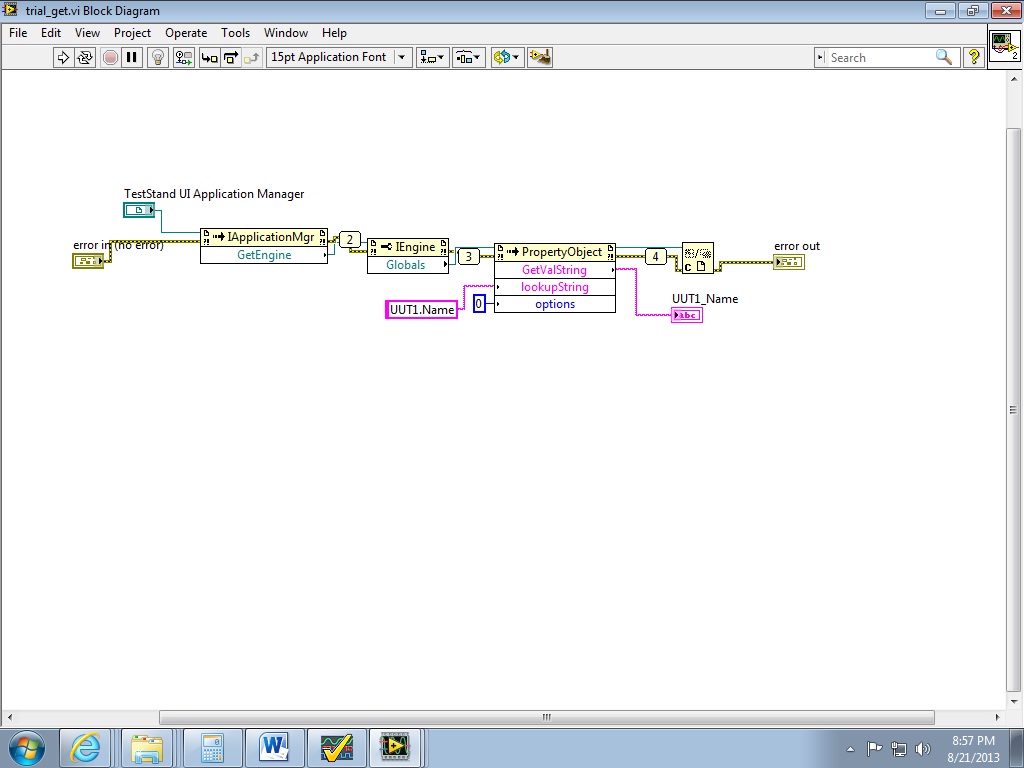Select the IApplicationMgr invoke node header
1024x768 pixels.
[264, 237]
